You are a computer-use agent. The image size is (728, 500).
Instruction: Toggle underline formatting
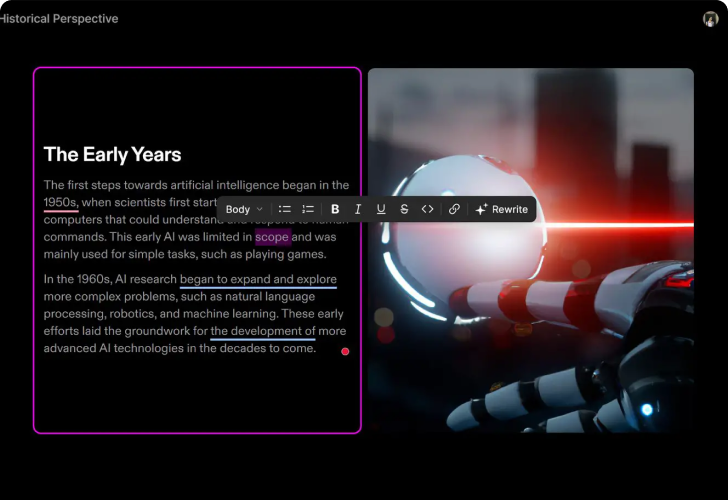coord(381,209)
